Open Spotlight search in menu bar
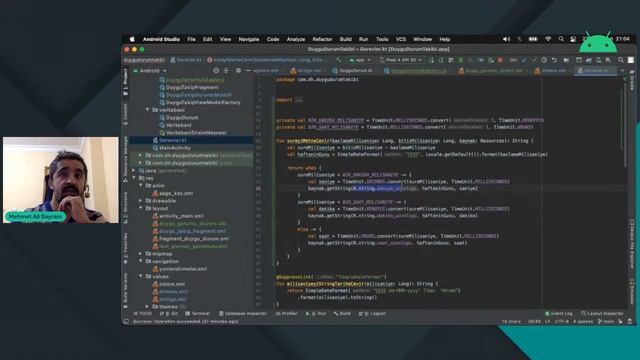The width and height of the screenshot is (640, 360). pyautogui.click(x=561, y=39)
